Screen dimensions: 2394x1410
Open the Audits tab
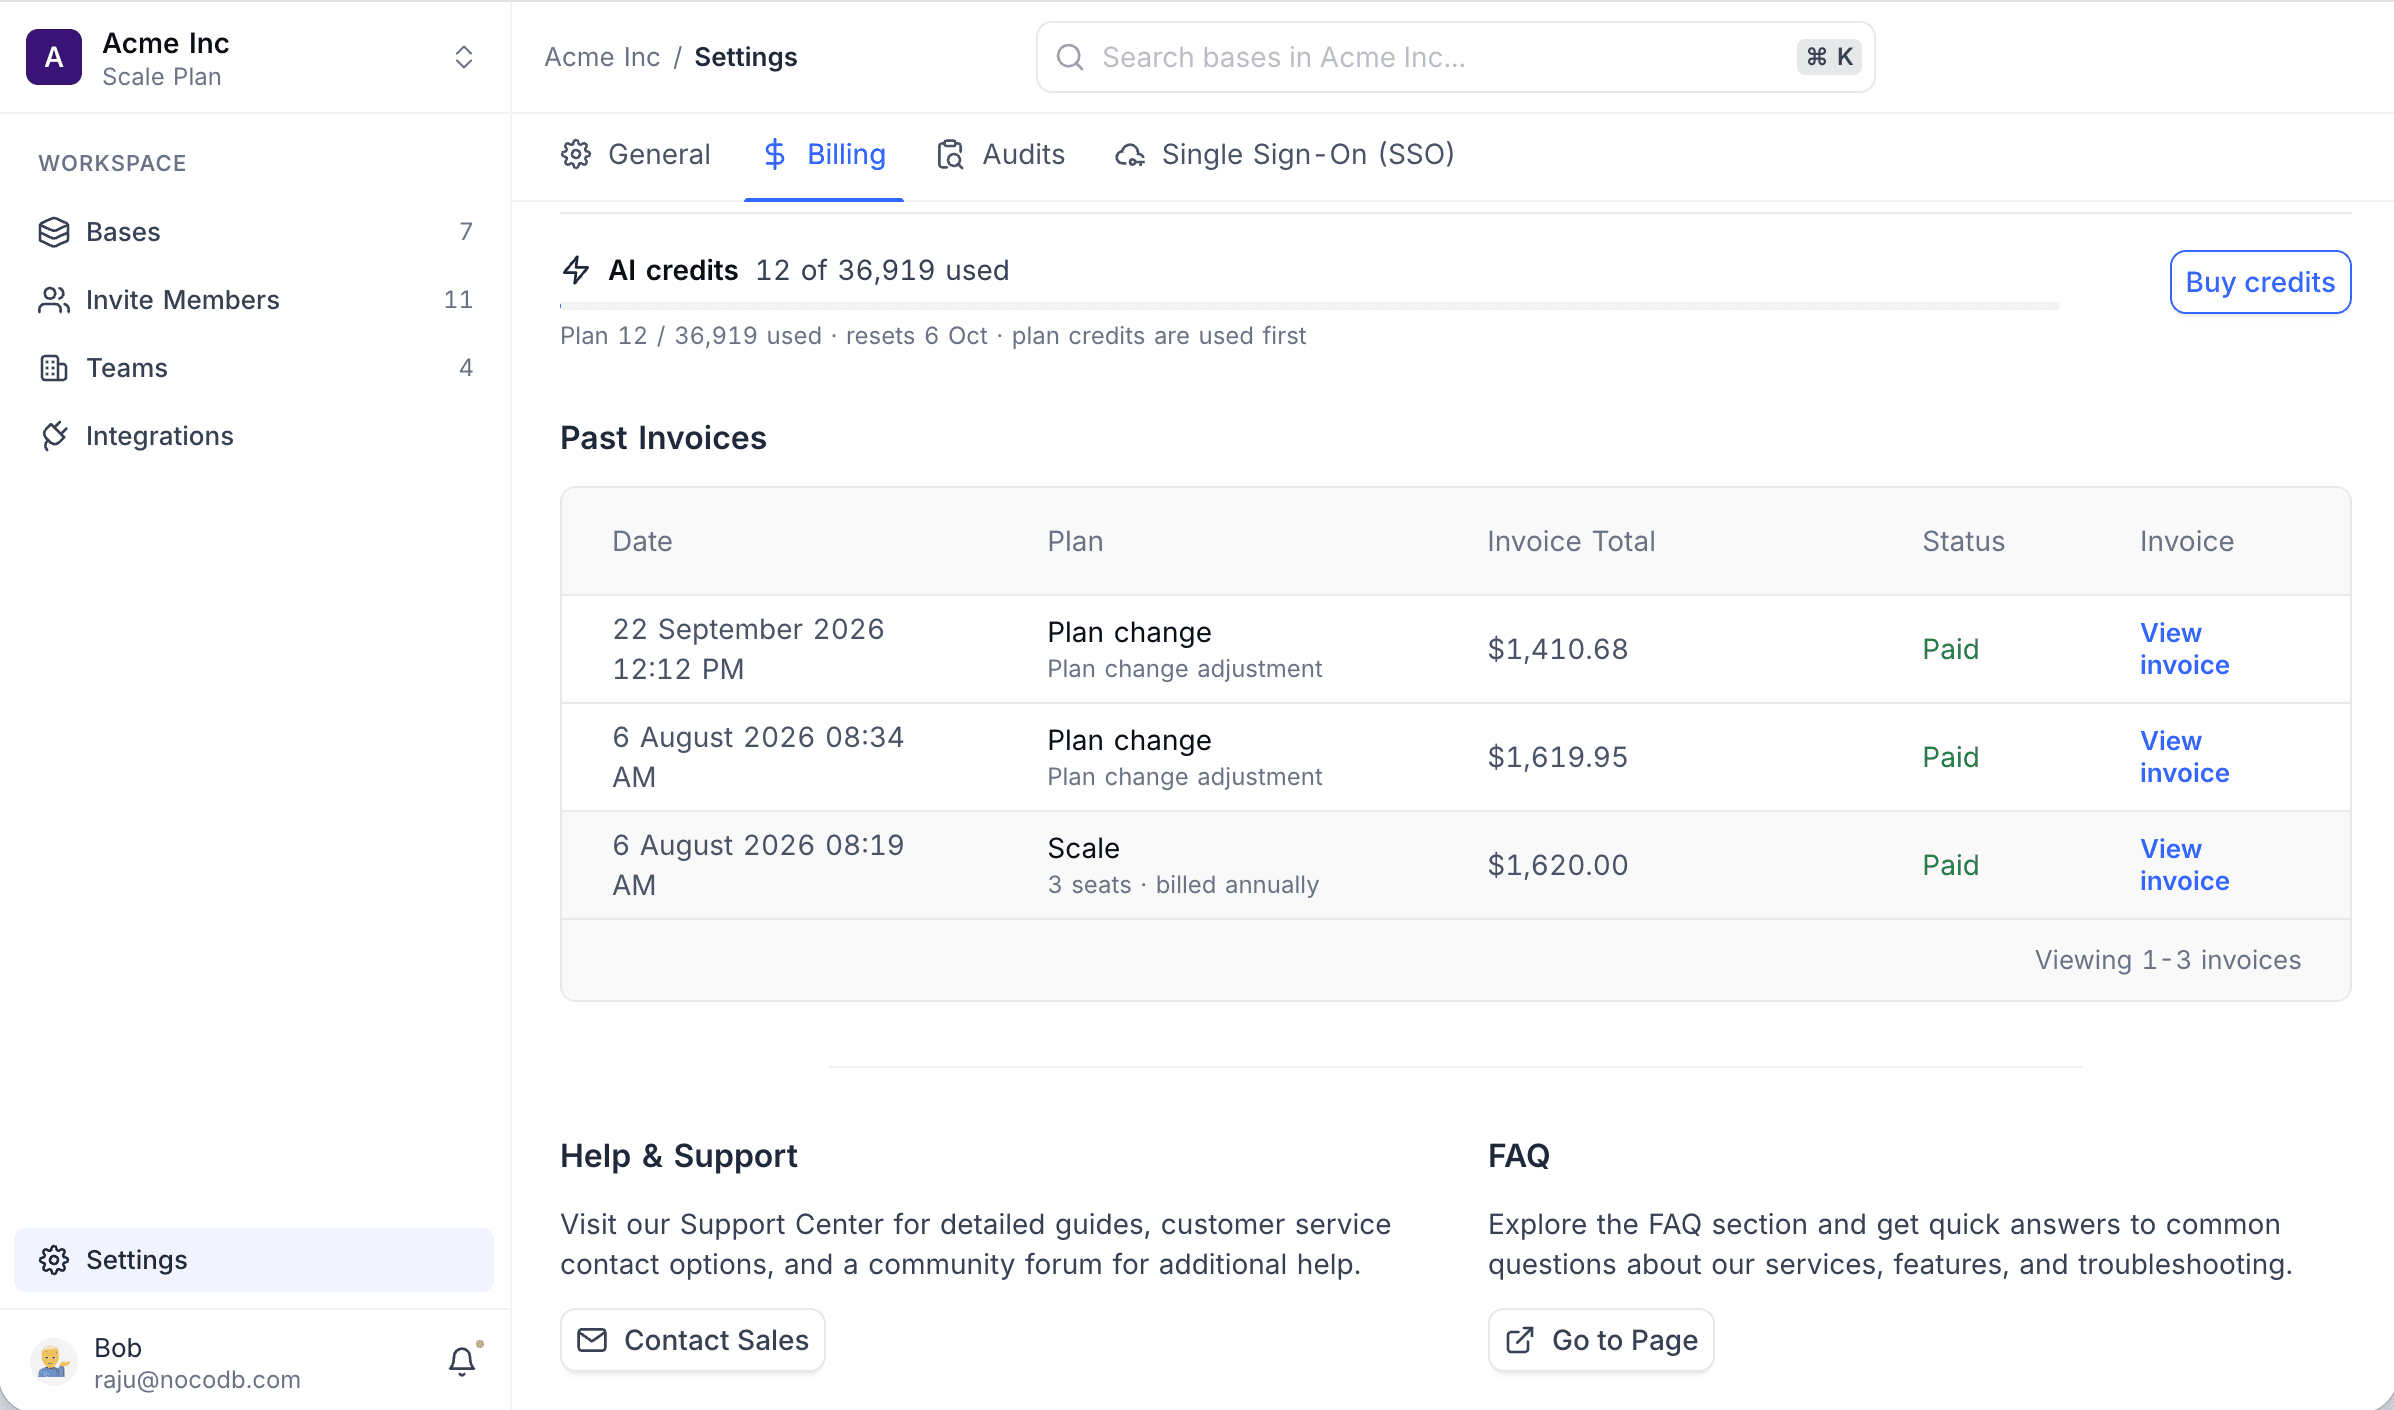pos(1001,154)
